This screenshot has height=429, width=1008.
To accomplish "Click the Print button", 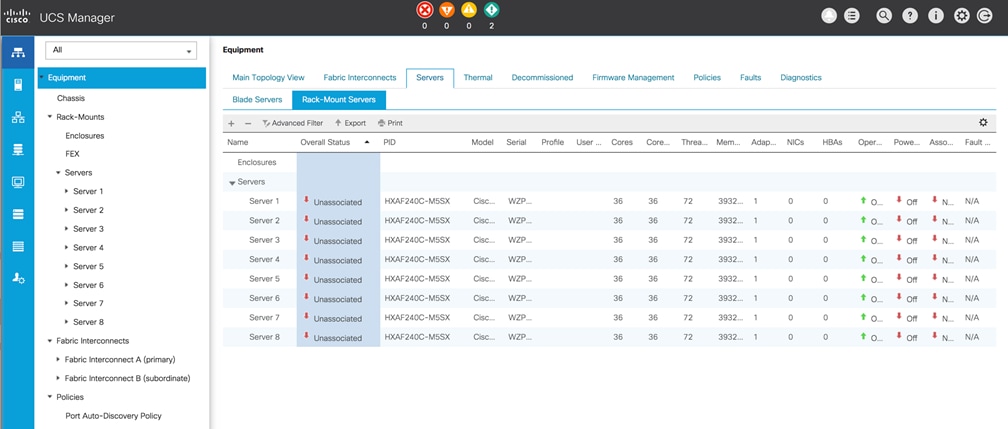I will tap(390, 123).
